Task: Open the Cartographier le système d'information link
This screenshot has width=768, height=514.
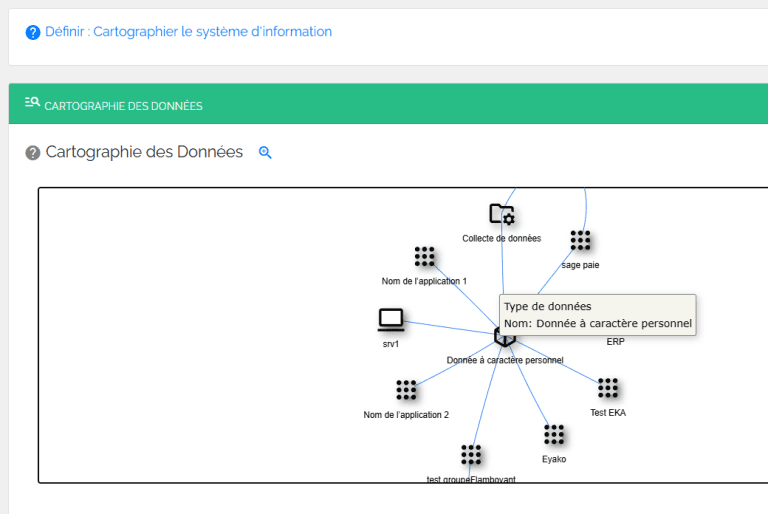Action: click(x=213, y=32)
